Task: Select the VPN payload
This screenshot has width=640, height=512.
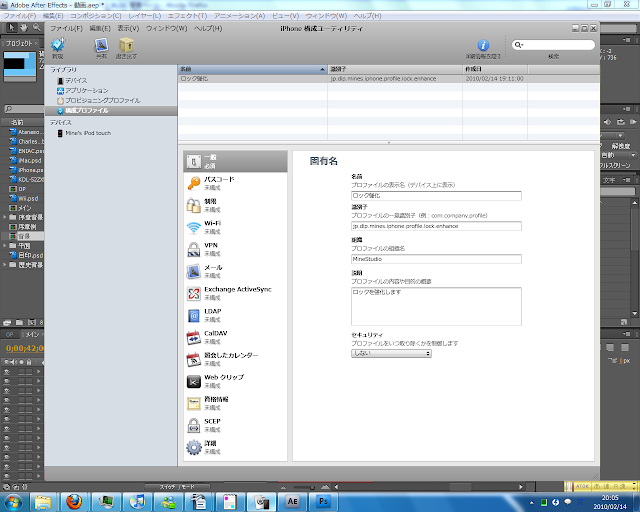Action: point(235,249)
